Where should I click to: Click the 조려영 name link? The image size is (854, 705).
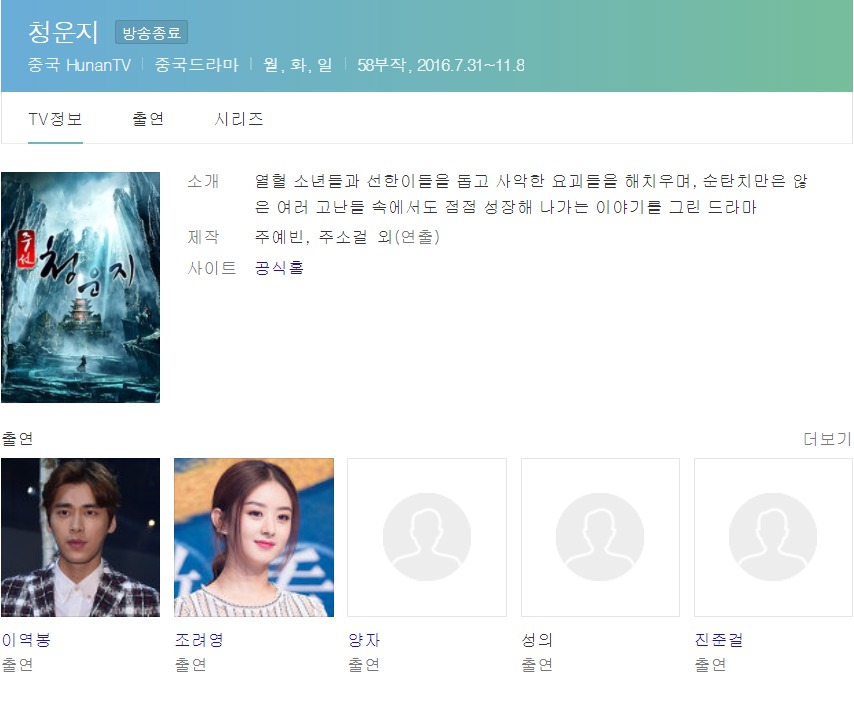pos(199,640)
